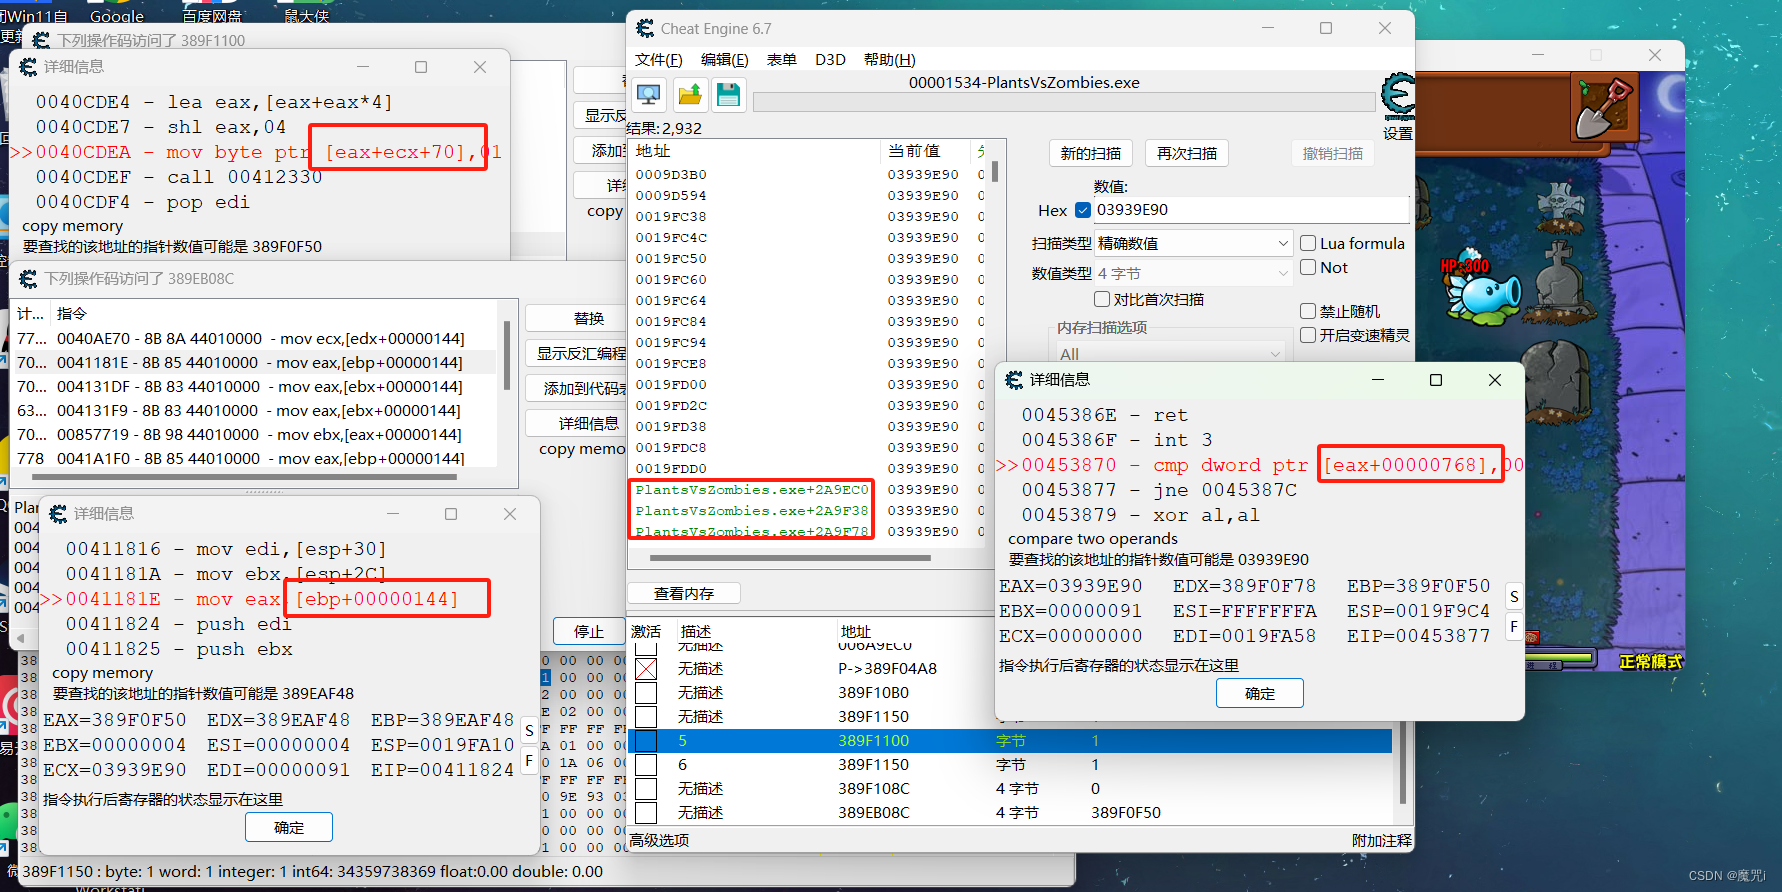The width and height of the screenshot is (1782, 892).
Task: Toggle the activate box for entry 389F1100
Action: pyautogui.click(x=646, y=741)
